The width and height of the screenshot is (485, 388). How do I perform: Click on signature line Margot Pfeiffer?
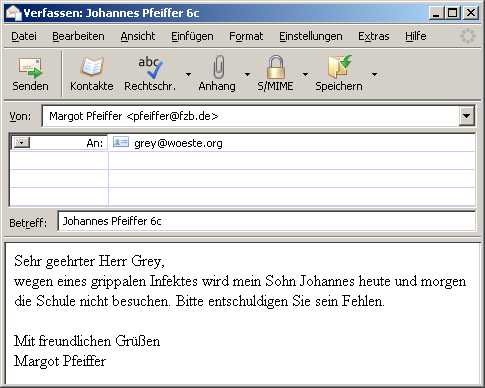click(x=60, y=361)
